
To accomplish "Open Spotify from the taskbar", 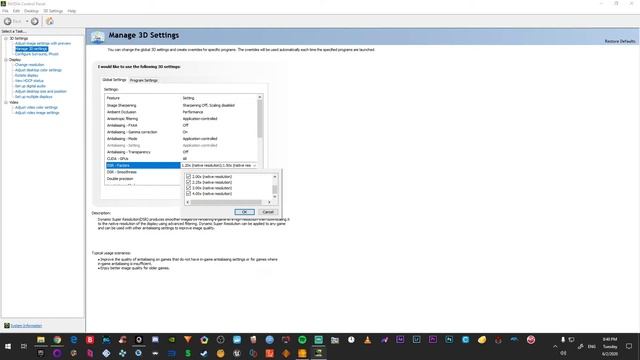I will [302, 340].
